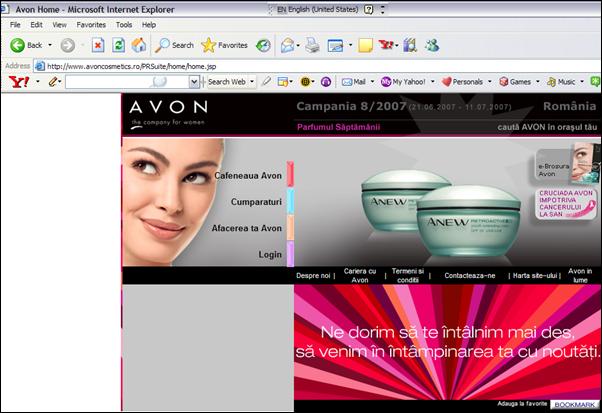Open e-Brosura Avon thumbnail

coord(567,164)
